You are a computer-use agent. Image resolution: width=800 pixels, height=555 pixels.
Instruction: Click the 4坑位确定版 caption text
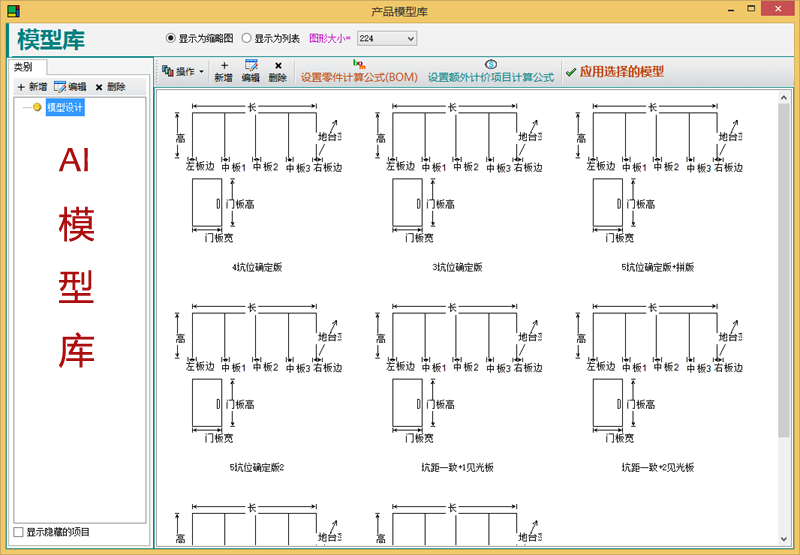[x=257, y=267]
